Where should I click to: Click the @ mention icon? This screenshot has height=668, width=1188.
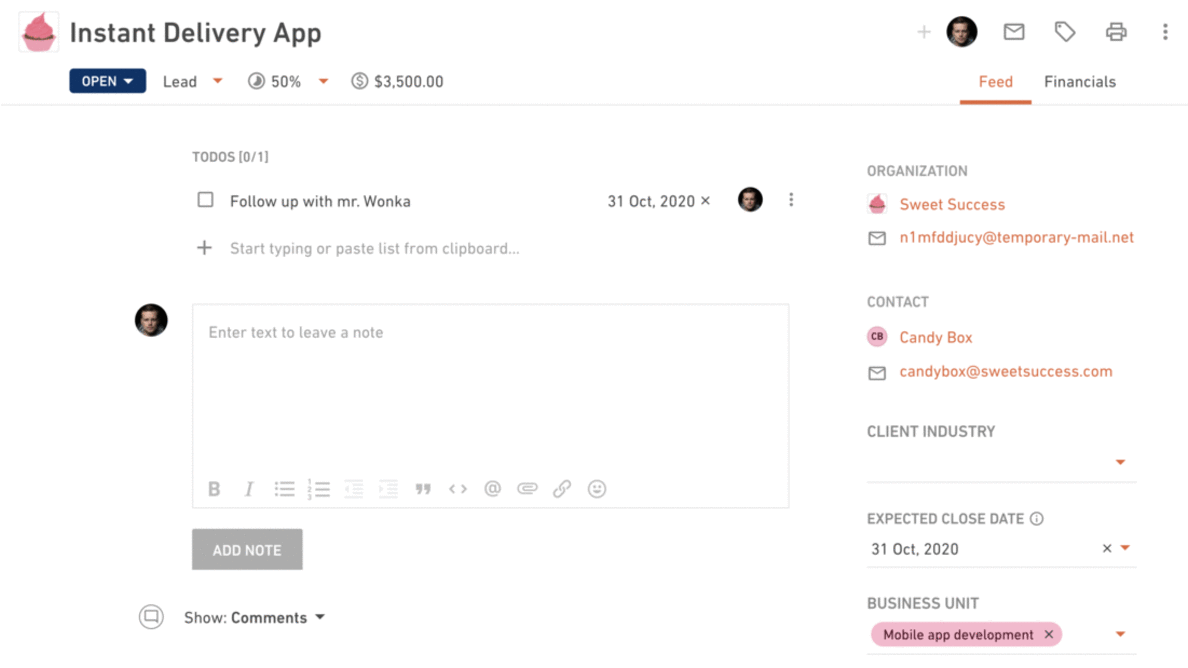(492, 489)
